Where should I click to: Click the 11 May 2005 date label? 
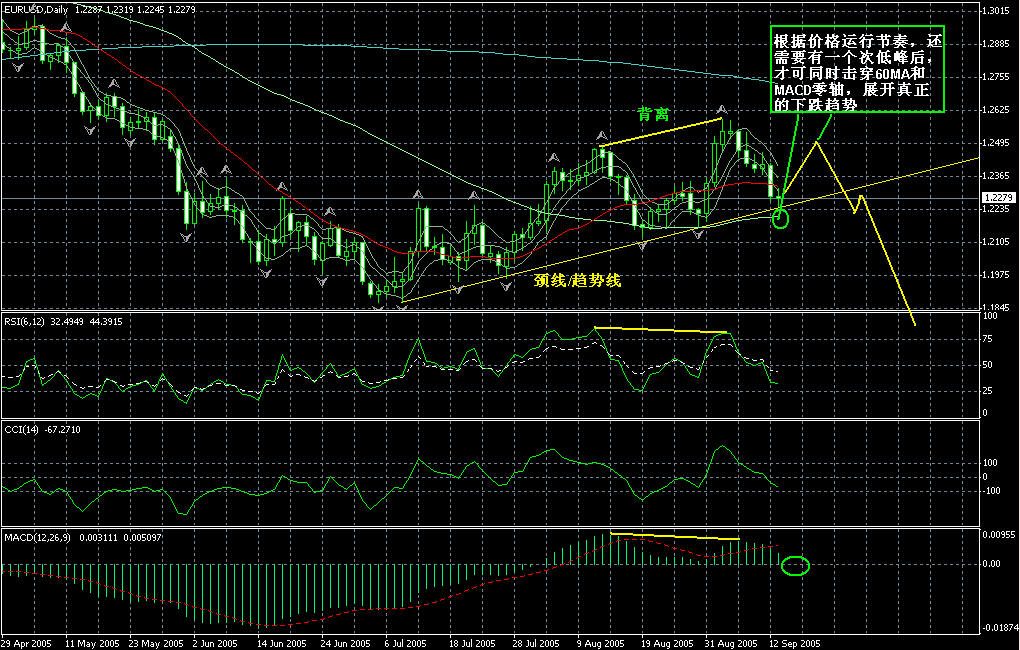[93, 643]
